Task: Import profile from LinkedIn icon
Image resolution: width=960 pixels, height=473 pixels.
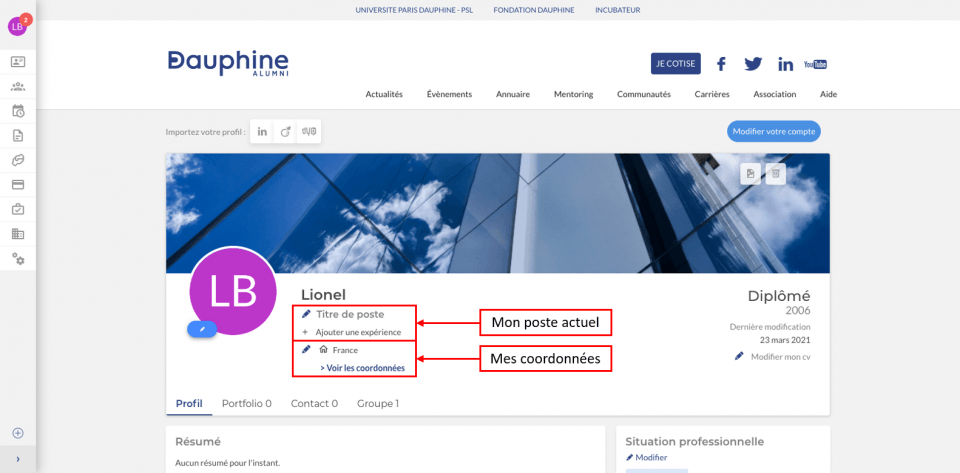Action: (x=262, y=132)
